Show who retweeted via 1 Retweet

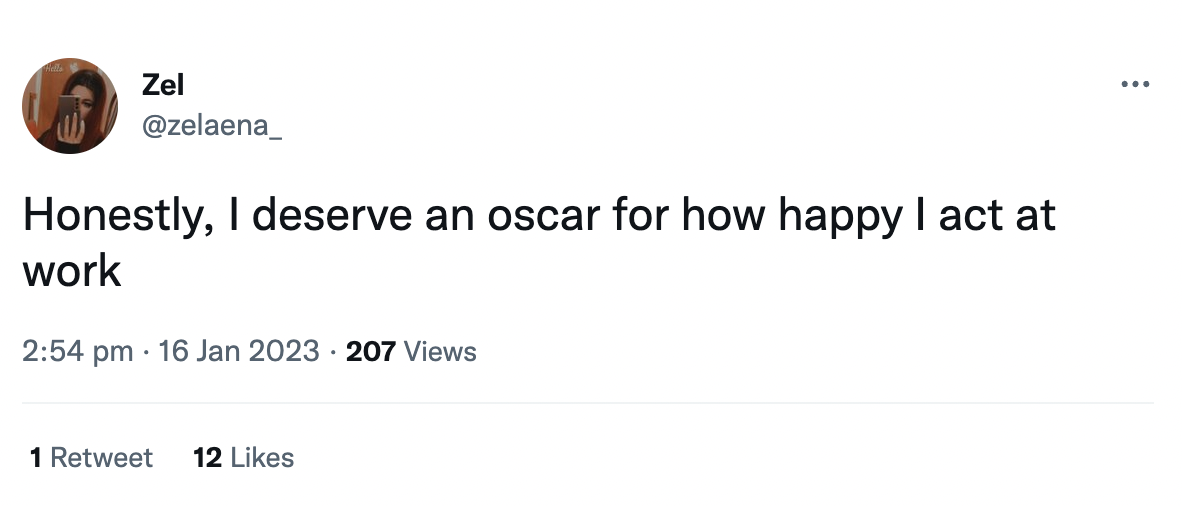tap(91, 458)
